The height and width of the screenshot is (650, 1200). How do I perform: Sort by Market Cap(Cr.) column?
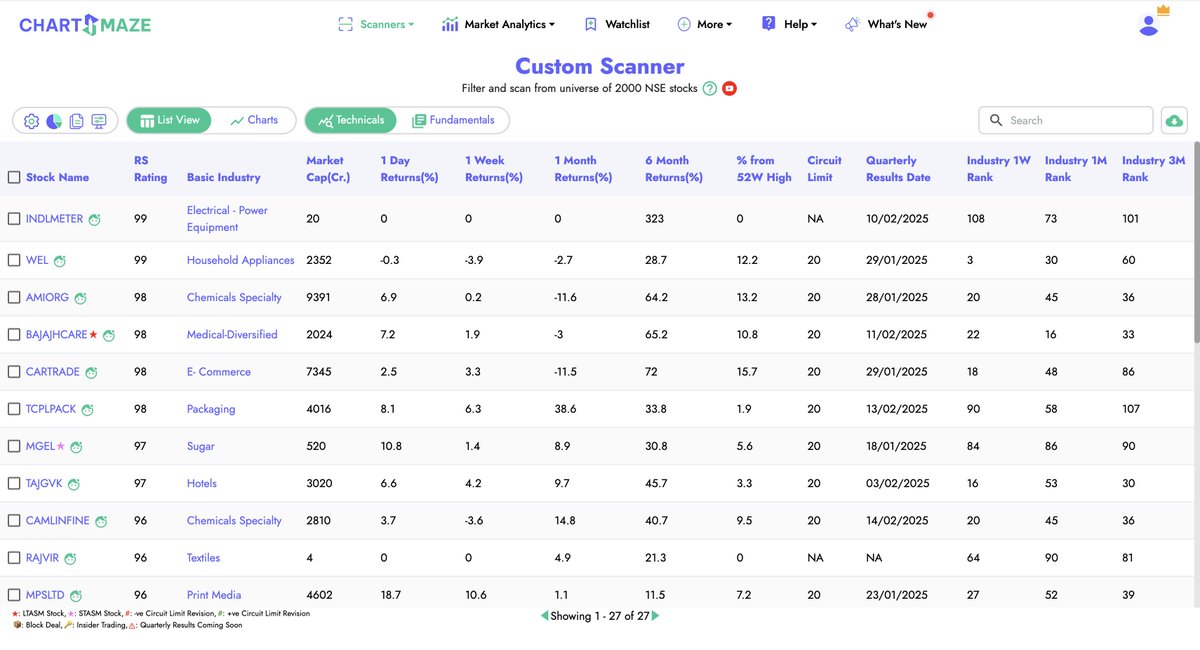coord(327,168)
